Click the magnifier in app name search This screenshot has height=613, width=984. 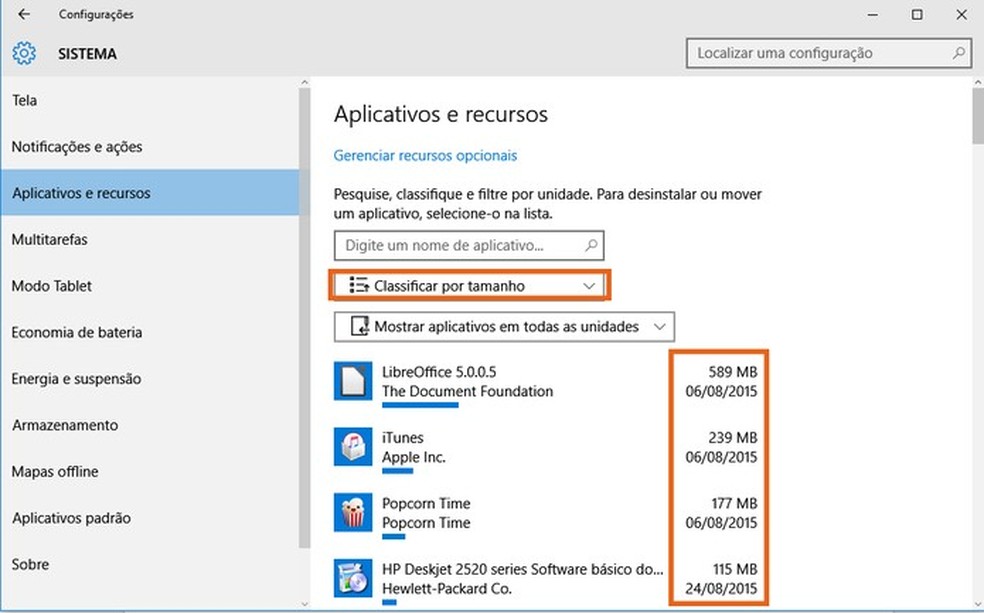pyautogui.click(x=591, y=245)
